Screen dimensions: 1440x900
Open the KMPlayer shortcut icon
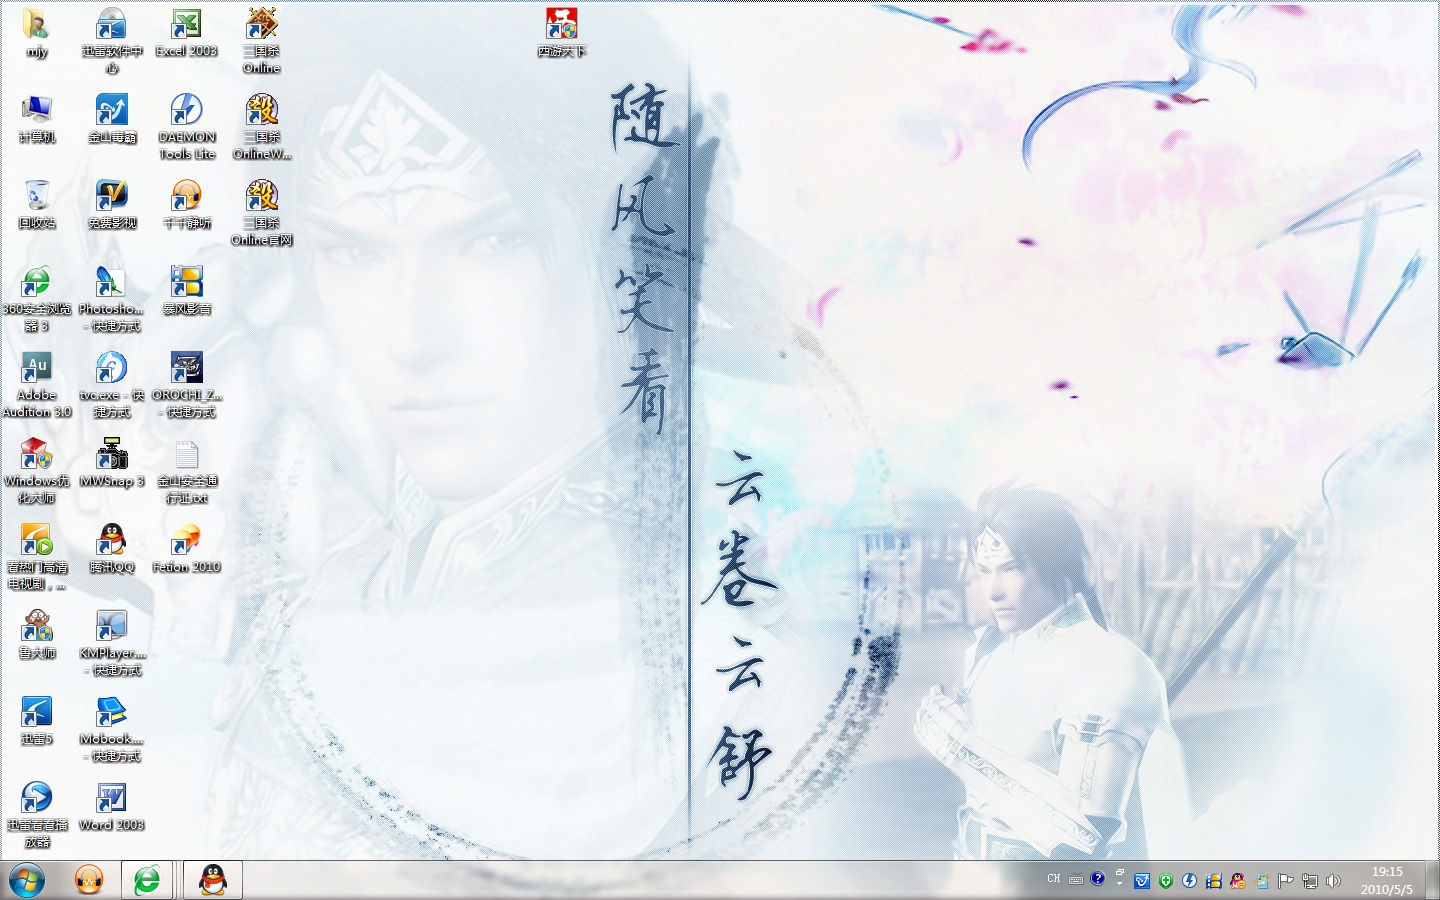click(111, 643)
